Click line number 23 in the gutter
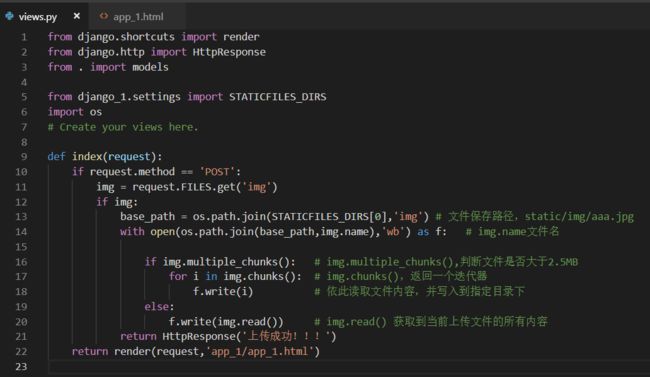This screenshot has width=650, height=377. click(21, 367)
